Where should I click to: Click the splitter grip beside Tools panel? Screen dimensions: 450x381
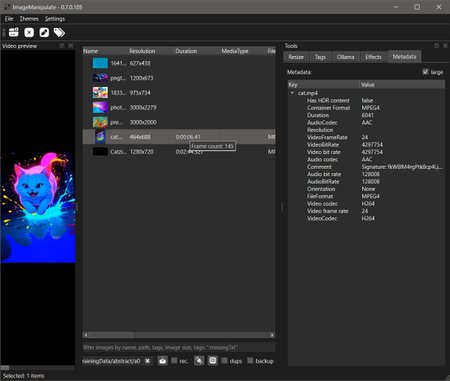click(x=282, y=207)
